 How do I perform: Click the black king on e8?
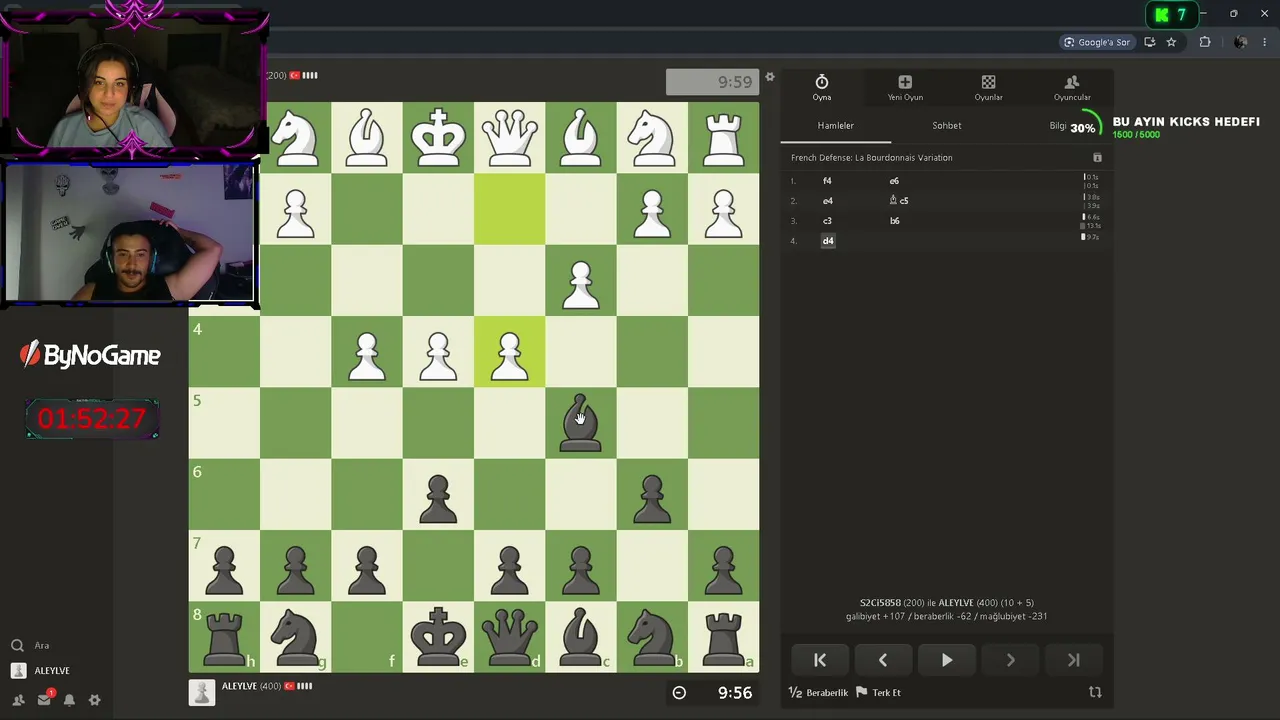[x=438, y=637]
